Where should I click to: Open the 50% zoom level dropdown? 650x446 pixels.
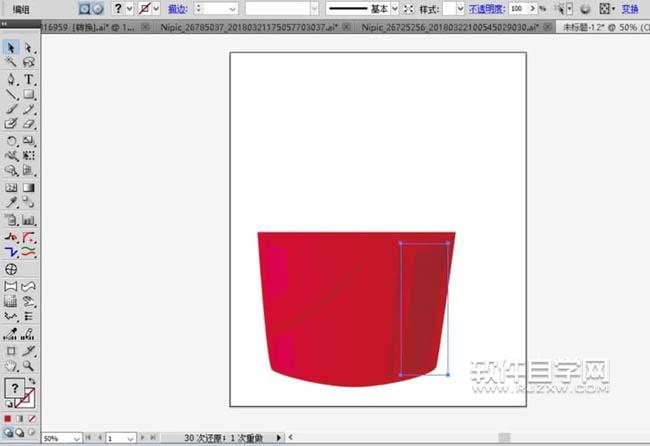click(77, 438)
